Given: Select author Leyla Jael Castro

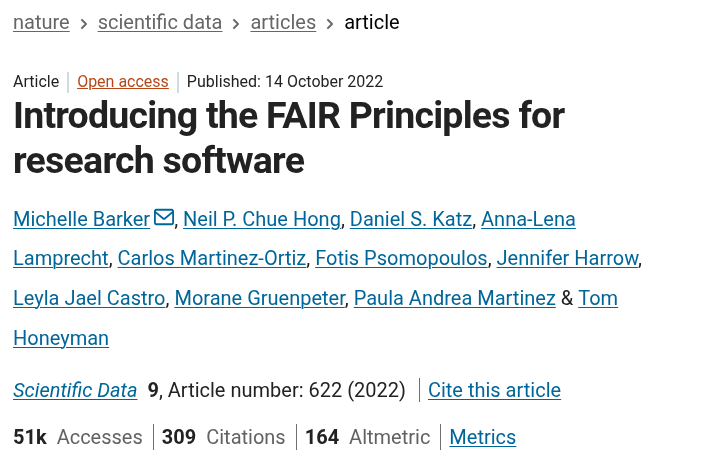Looking at the screenshot, I should click(90, 299).
